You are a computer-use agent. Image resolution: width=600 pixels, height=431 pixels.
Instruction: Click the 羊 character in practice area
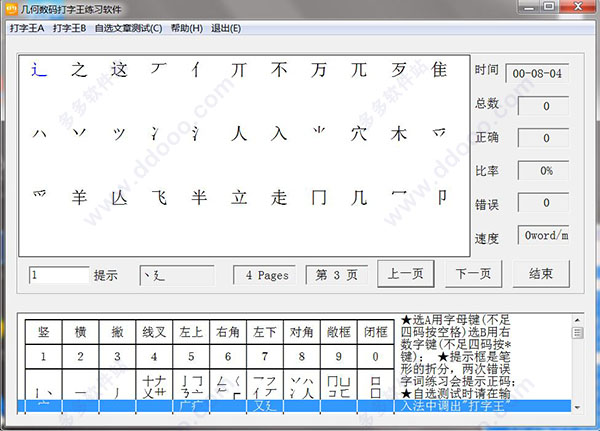pos(79,198)
